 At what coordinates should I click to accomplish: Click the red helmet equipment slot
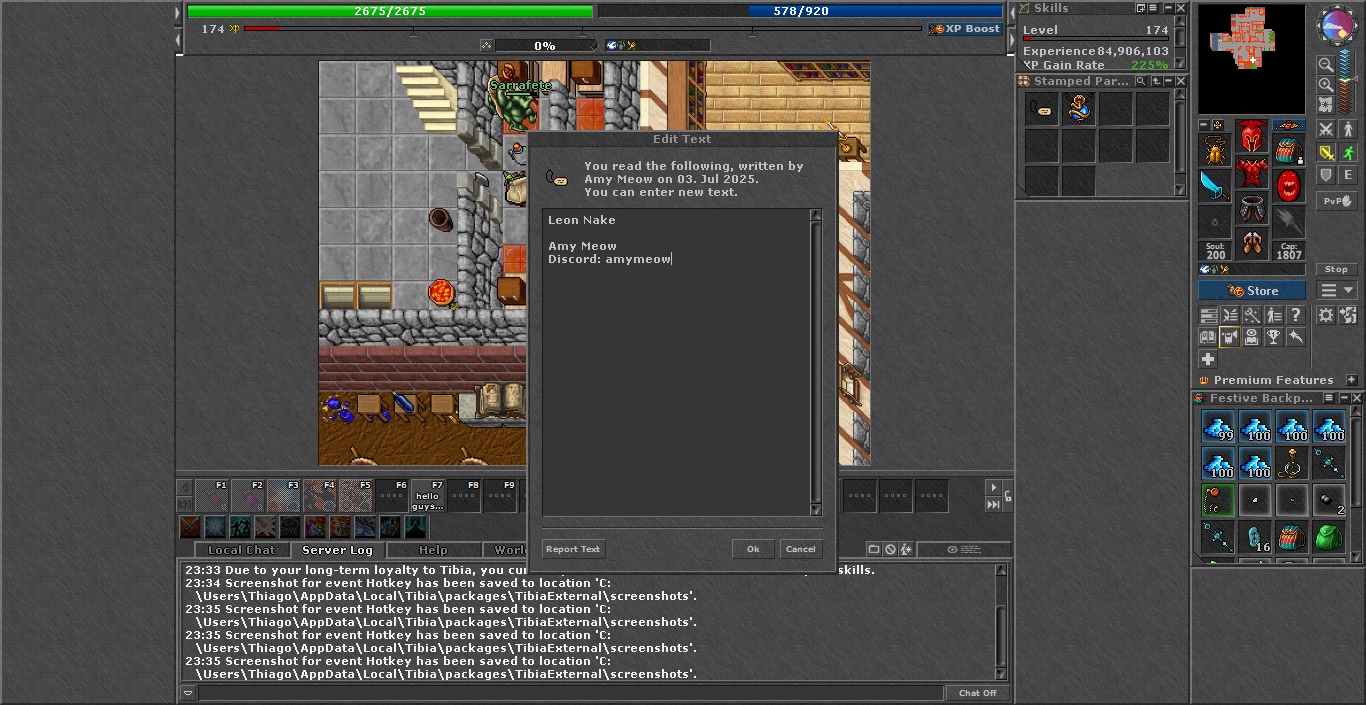[1251, 136]
